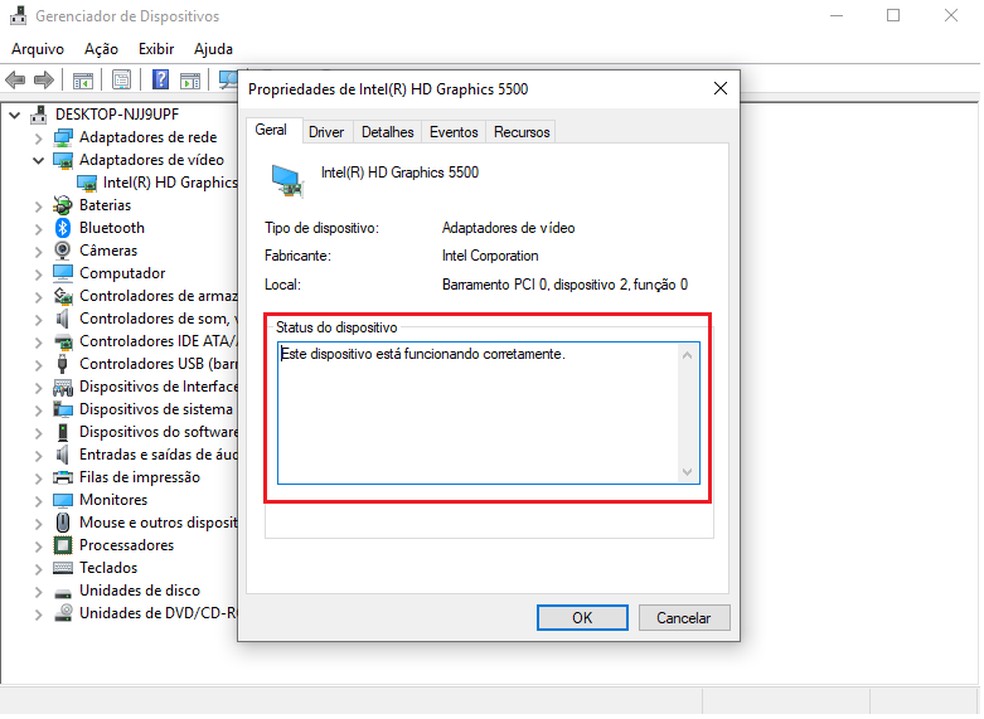Click the Back arrow in the toolbar
Screen dimensions: 984x719
coord(15,80)
